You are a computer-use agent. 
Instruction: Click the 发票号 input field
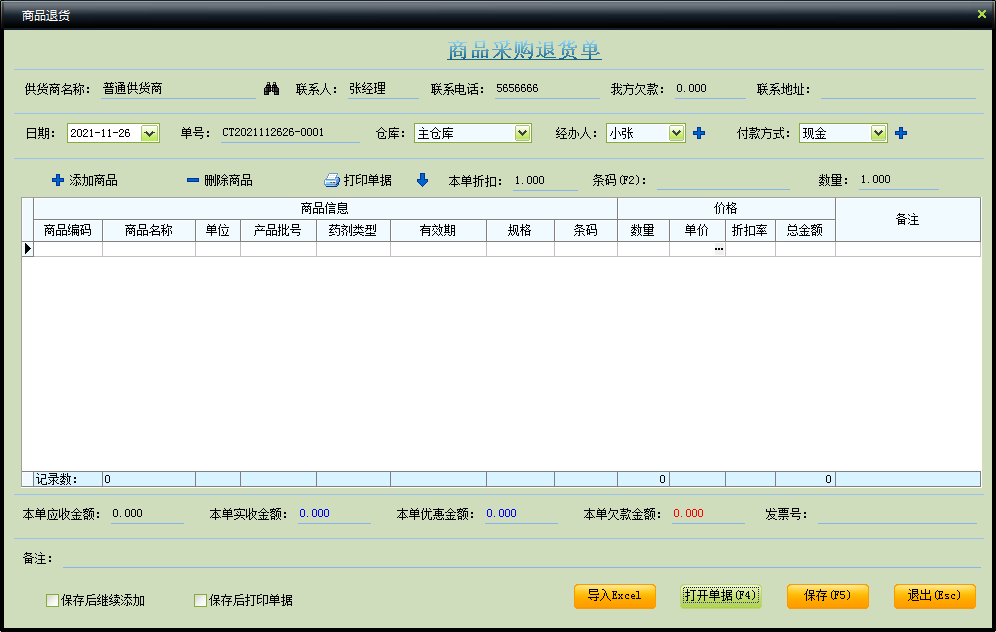point(897,514)
